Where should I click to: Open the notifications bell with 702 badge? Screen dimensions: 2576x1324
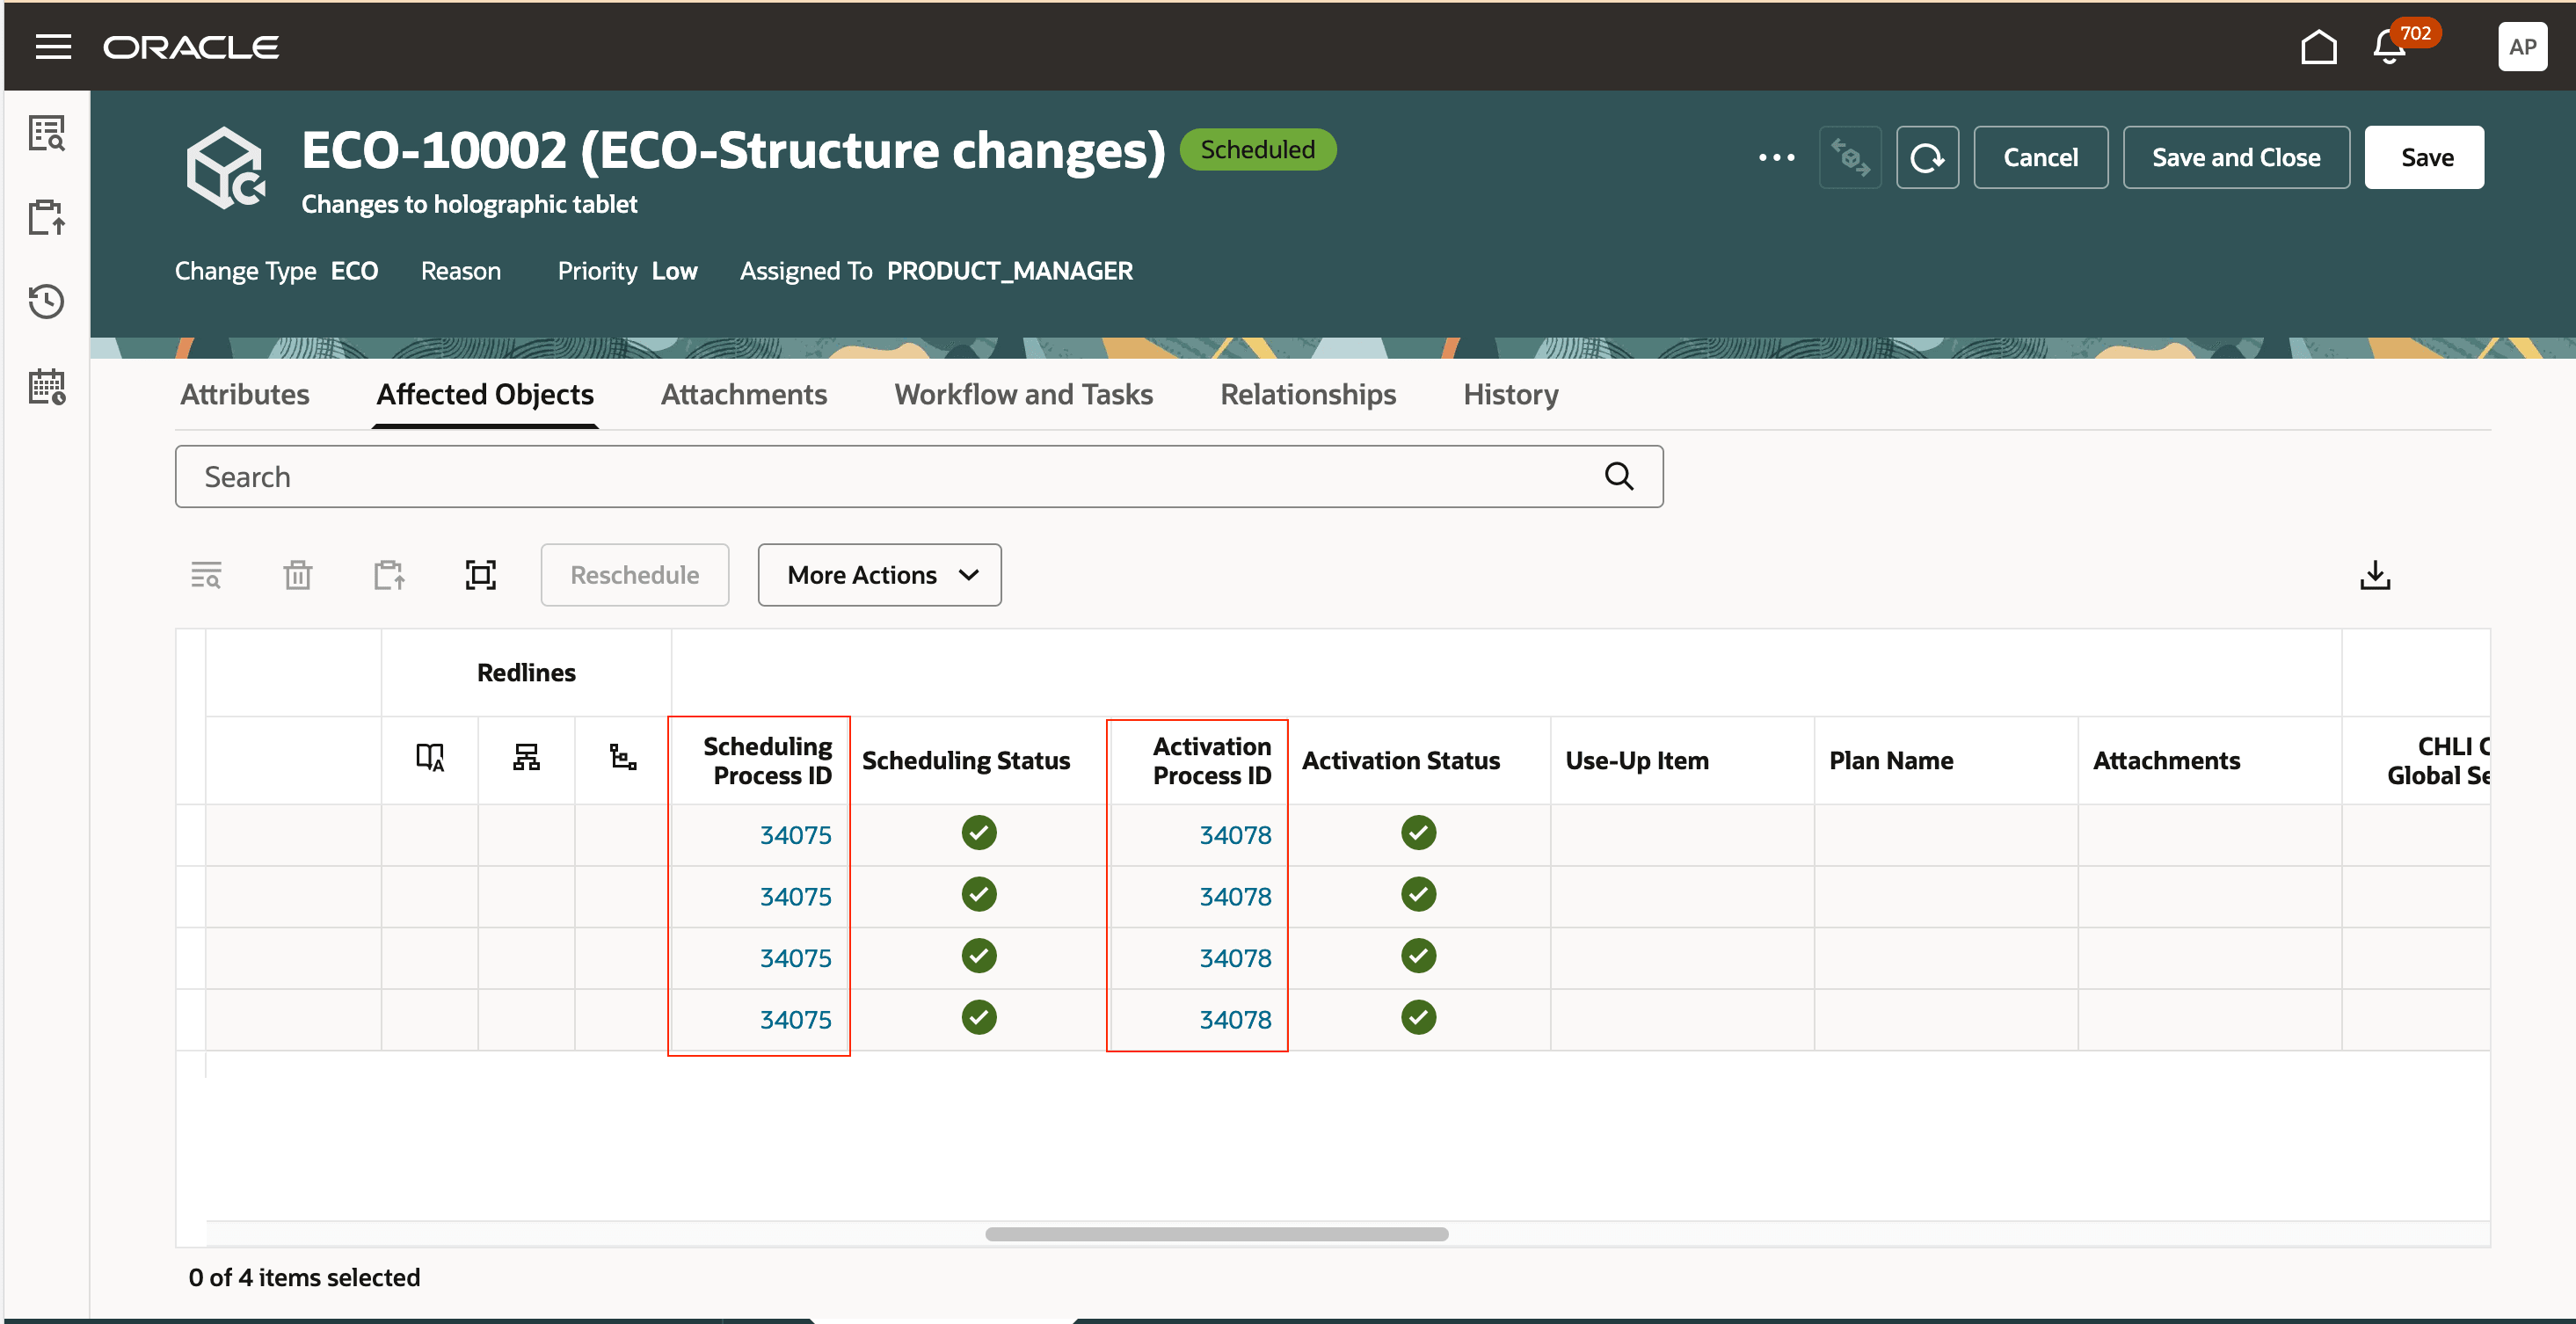[2388, 46]
